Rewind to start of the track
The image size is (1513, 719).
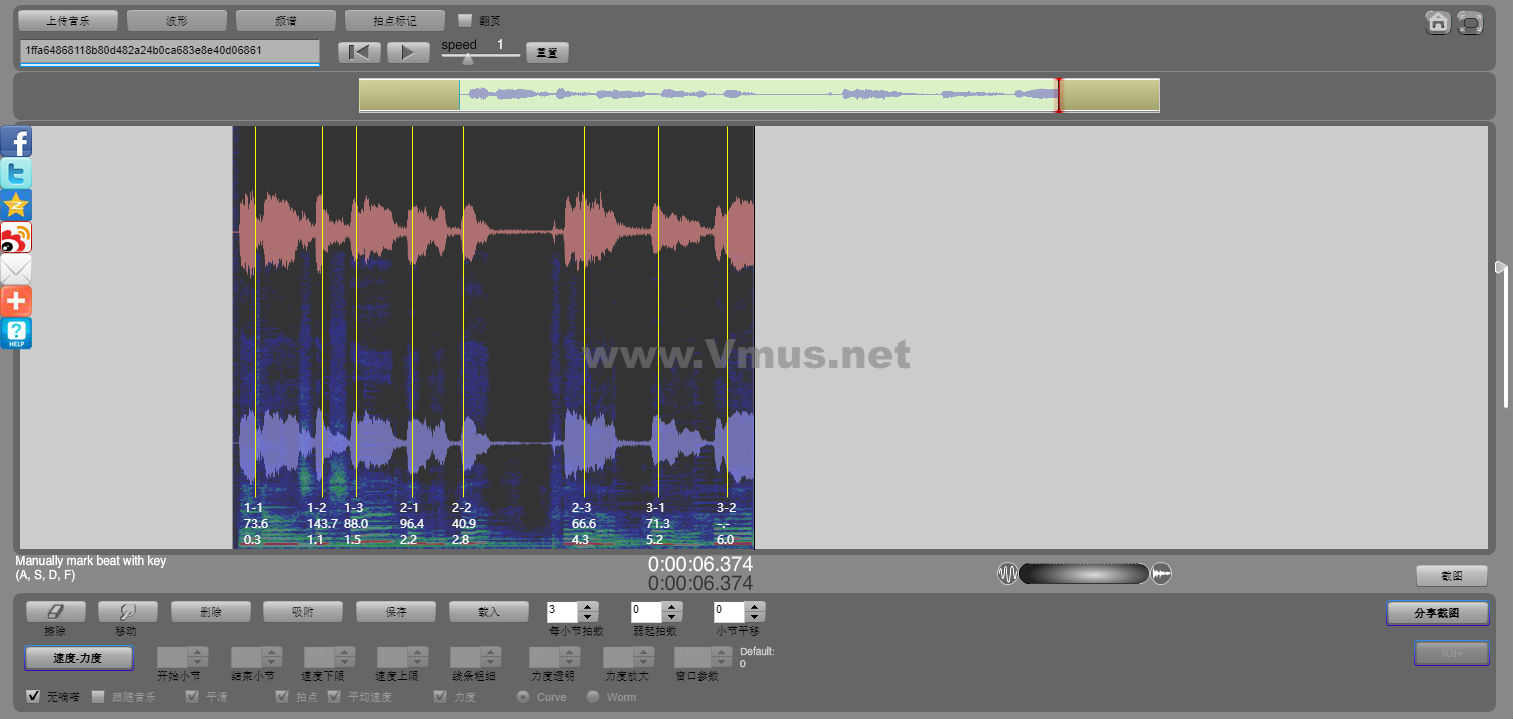click(358, 53)
